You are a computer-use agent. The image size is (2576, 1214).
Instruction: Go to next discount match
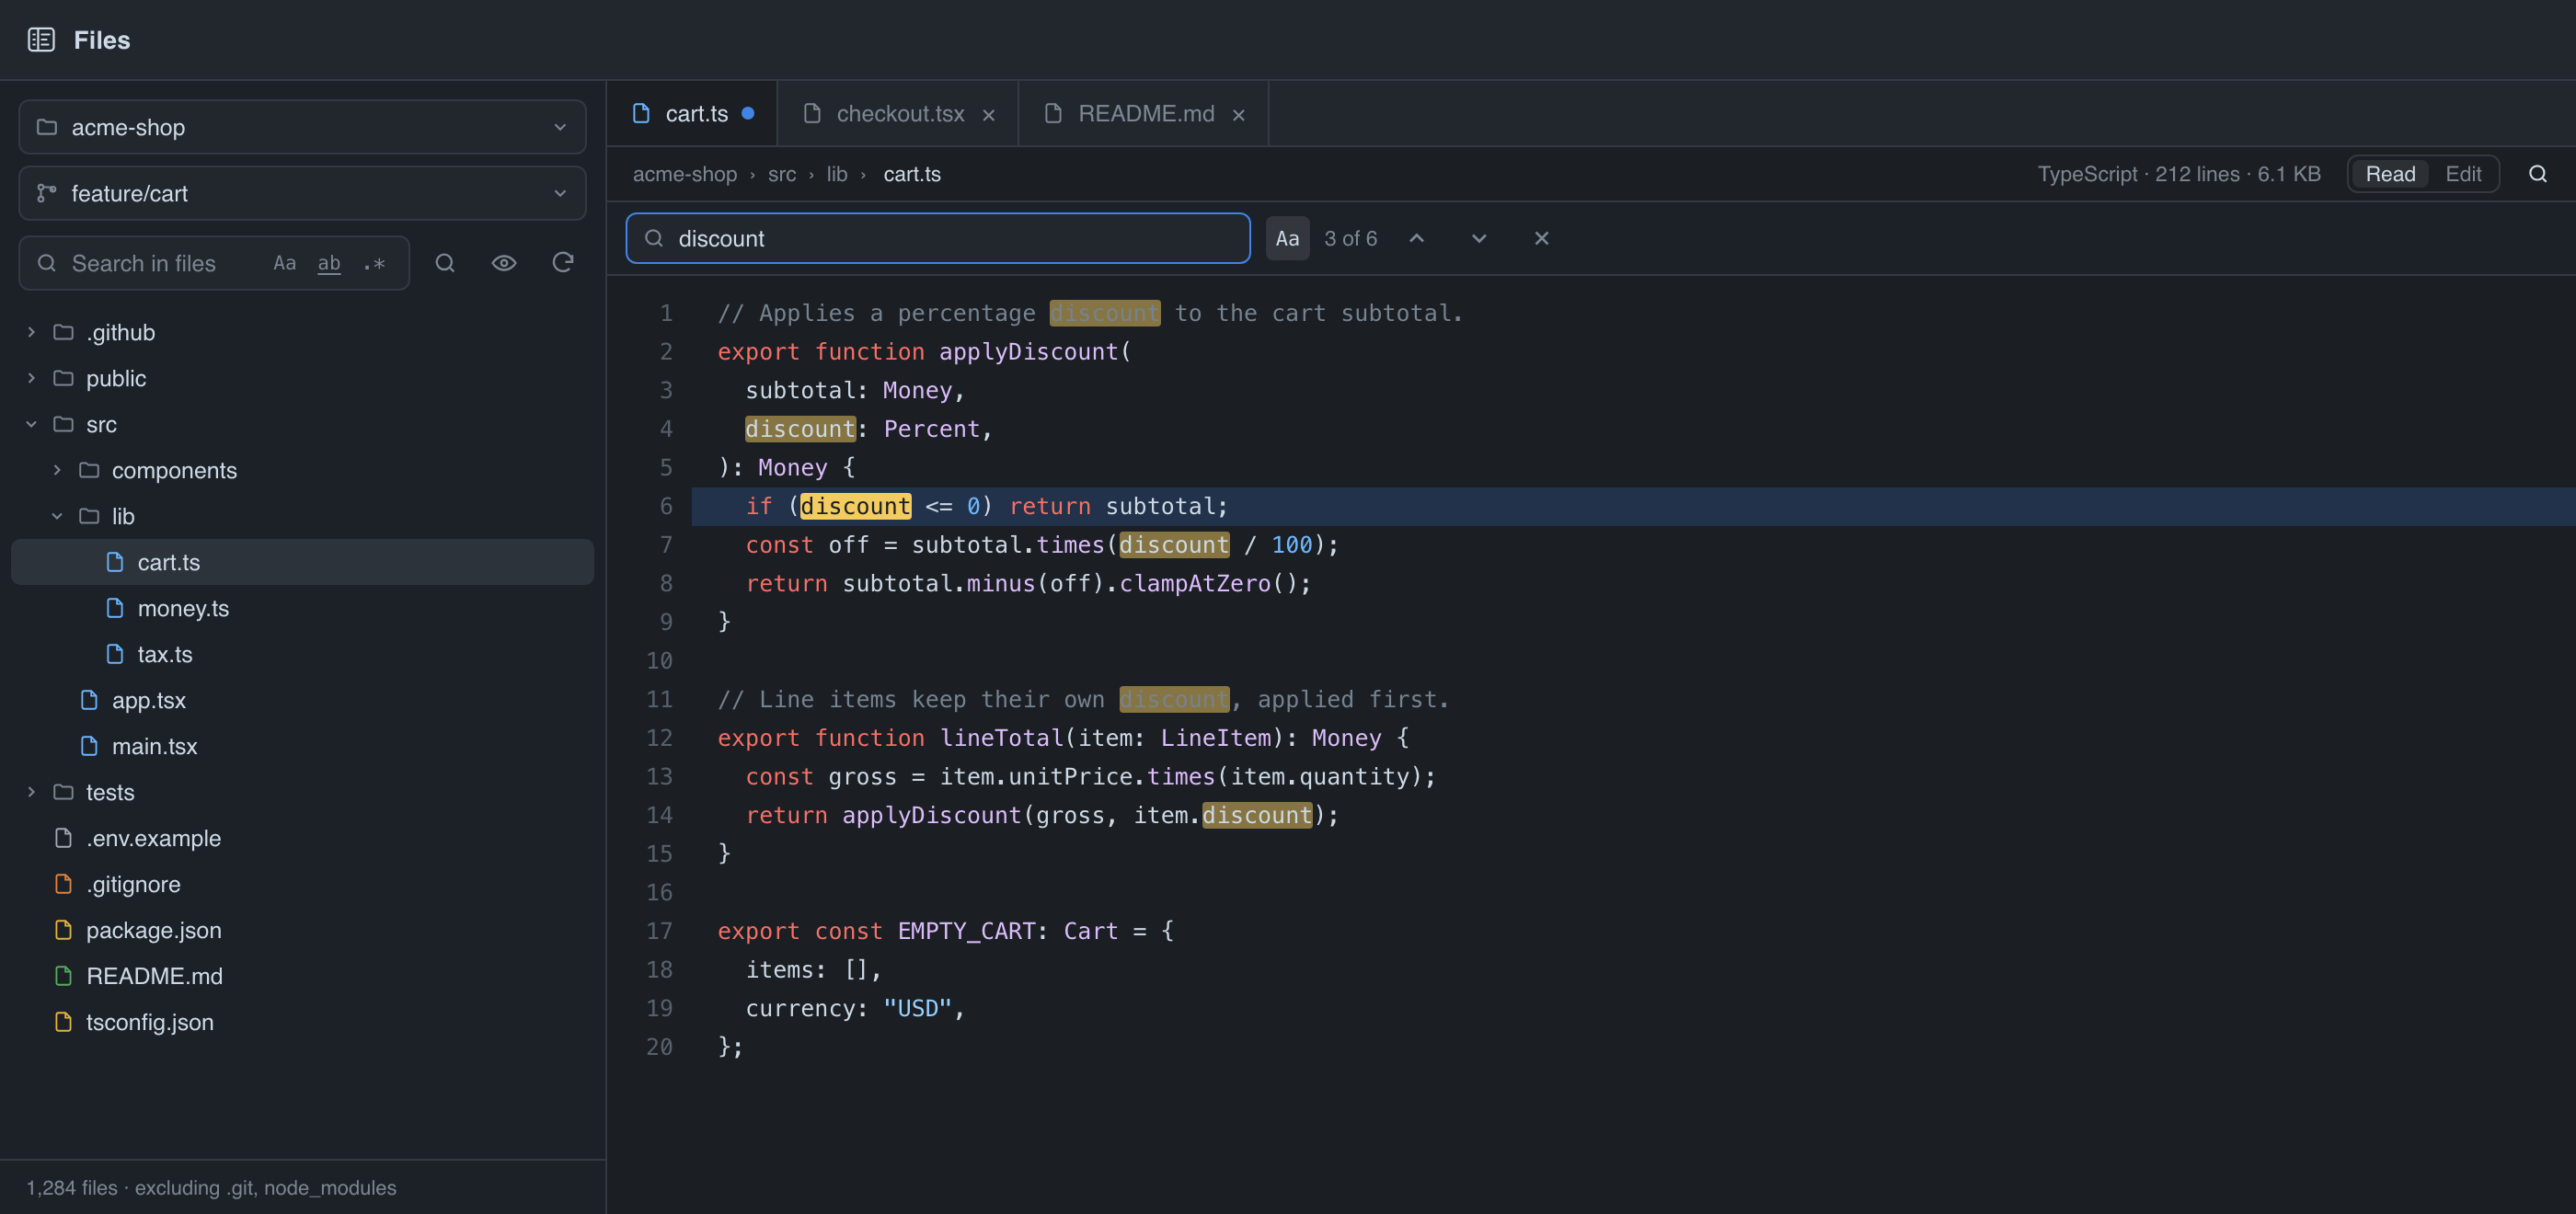point(1479,238)
